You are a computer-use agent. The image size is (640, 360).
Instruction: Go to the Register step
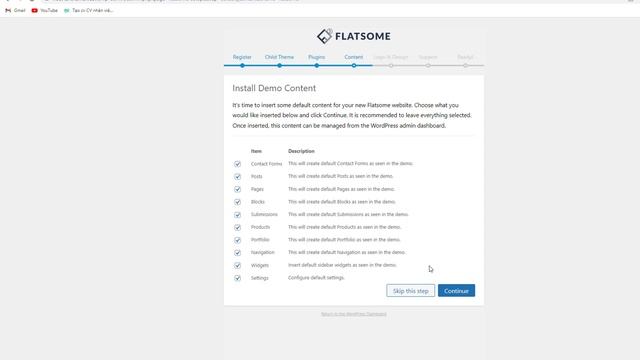tap(242, 57)
